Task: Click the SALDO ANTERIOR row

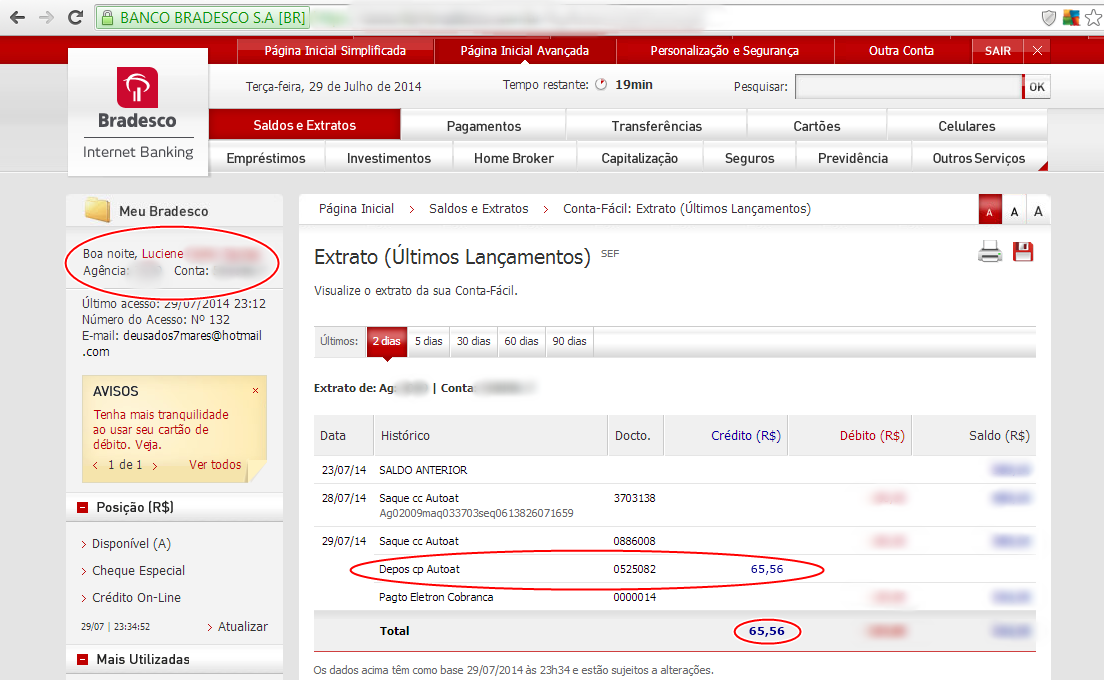Action: 675,470
